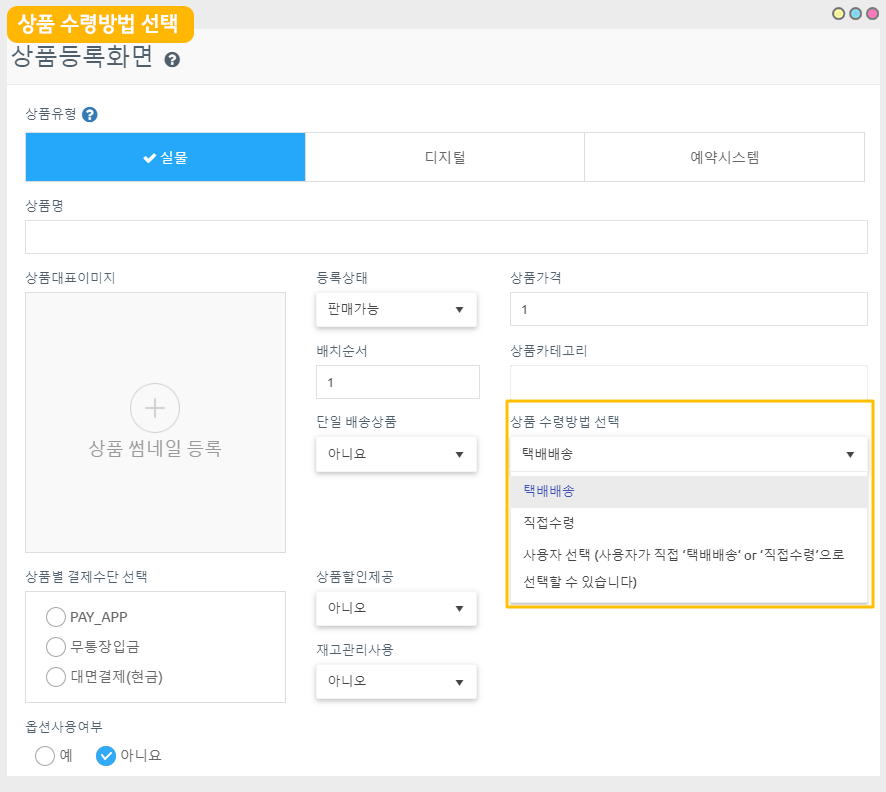The width and height of the screenshot is (886, 792).
Task: Select PAY_APP payment radio button
Action: pyautogui.click(x=56, y=617)
